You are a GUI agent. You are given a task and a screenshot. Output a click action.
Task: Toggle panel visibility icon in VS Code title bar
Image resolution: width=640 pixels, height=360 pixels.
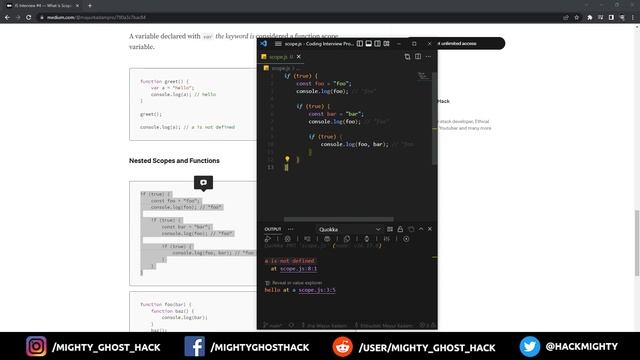[x=369, y=44]
